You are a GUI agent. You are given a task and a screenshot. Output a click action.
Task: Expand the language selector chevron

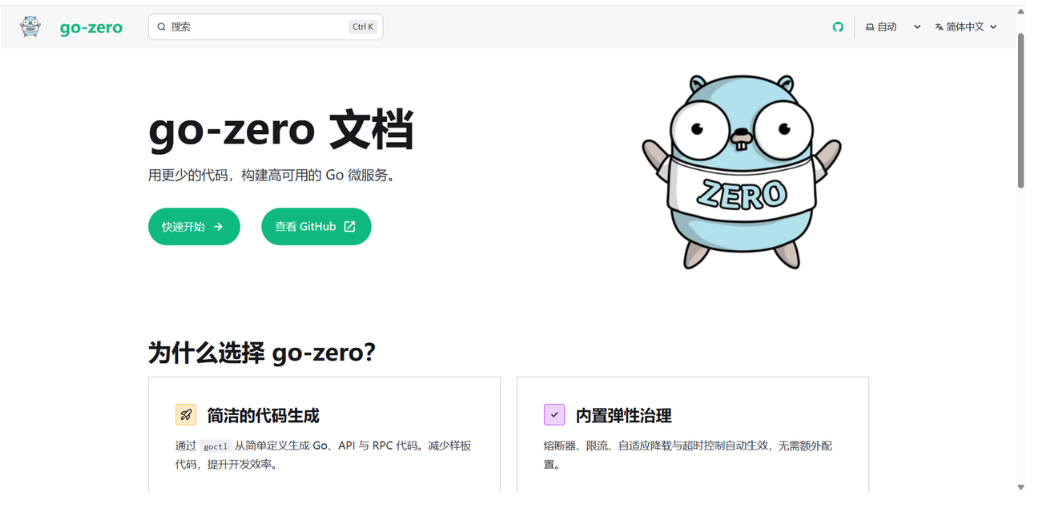pos(993,27)
